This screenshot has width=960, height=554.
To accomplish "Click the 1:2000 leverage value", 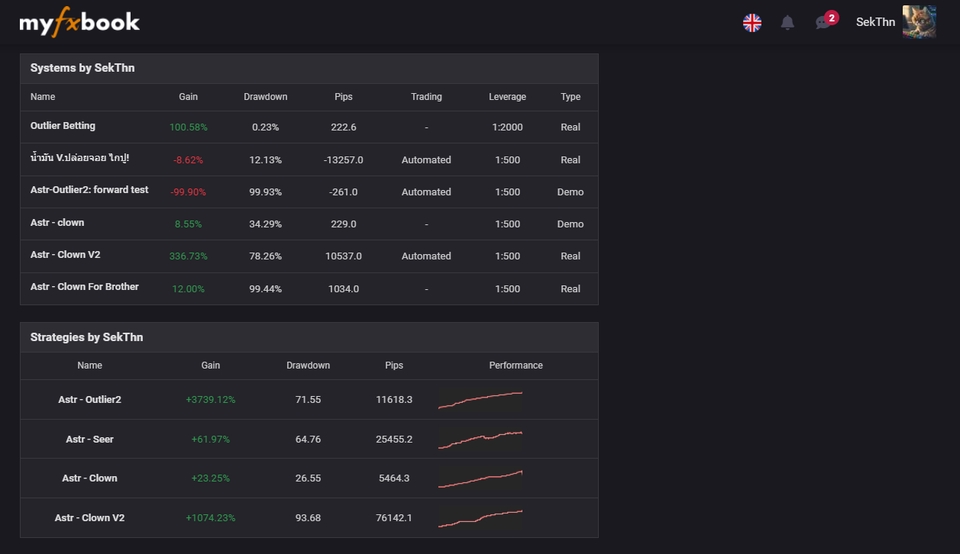I will pyautogui.click(x=507, y=127).
